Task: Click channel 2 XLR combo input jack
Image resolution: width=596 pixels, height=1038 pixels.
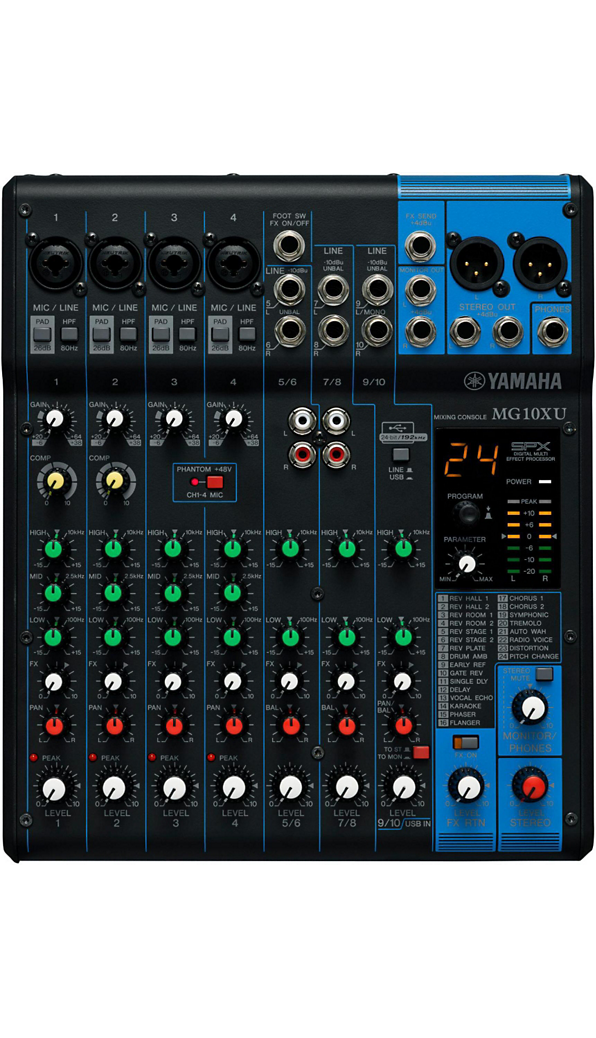Action: coord(115,263)
